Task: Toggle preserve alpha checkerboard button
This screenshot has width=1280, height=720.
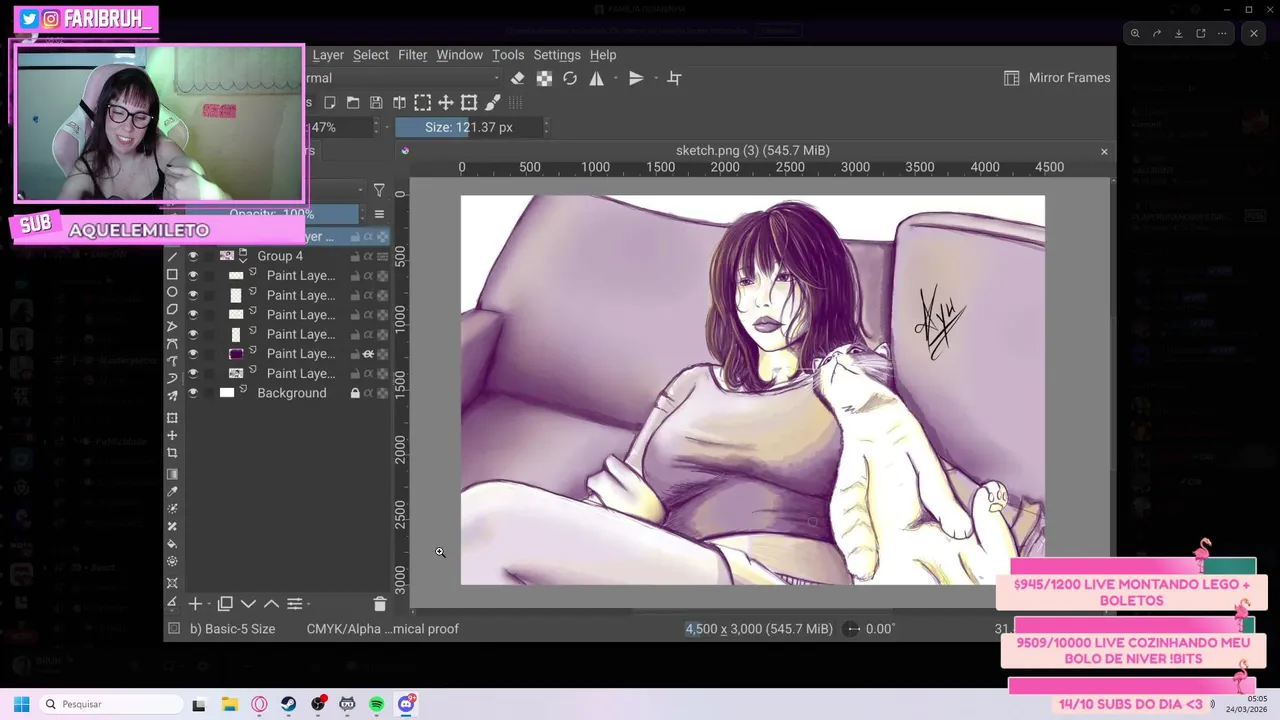Action: pos(544,78)
